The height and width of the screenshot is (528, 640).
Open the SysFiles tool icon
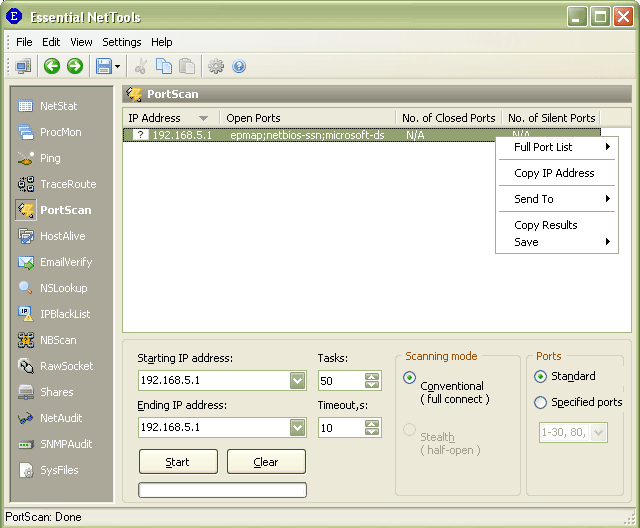pos(25,470)
